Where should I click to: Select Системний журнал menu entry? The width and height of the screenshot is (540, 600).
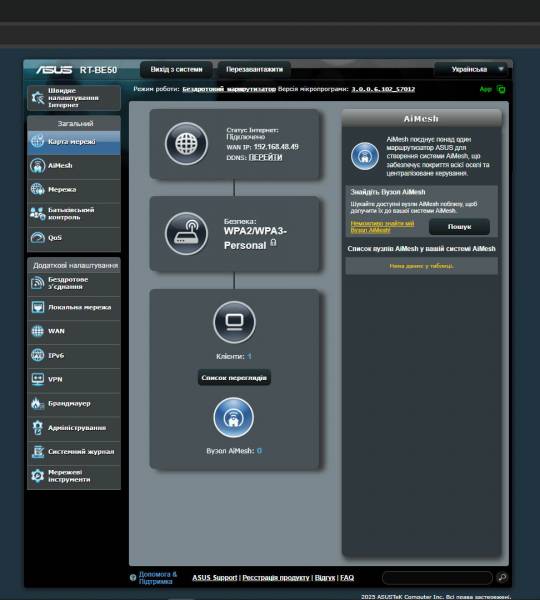point(74,452)
